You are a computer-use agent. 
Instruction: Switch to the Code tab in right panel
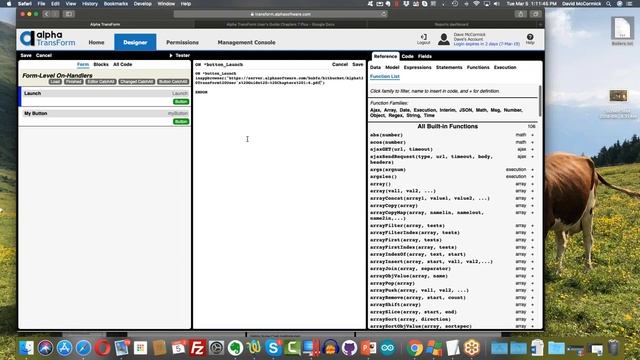click(407, 56)
